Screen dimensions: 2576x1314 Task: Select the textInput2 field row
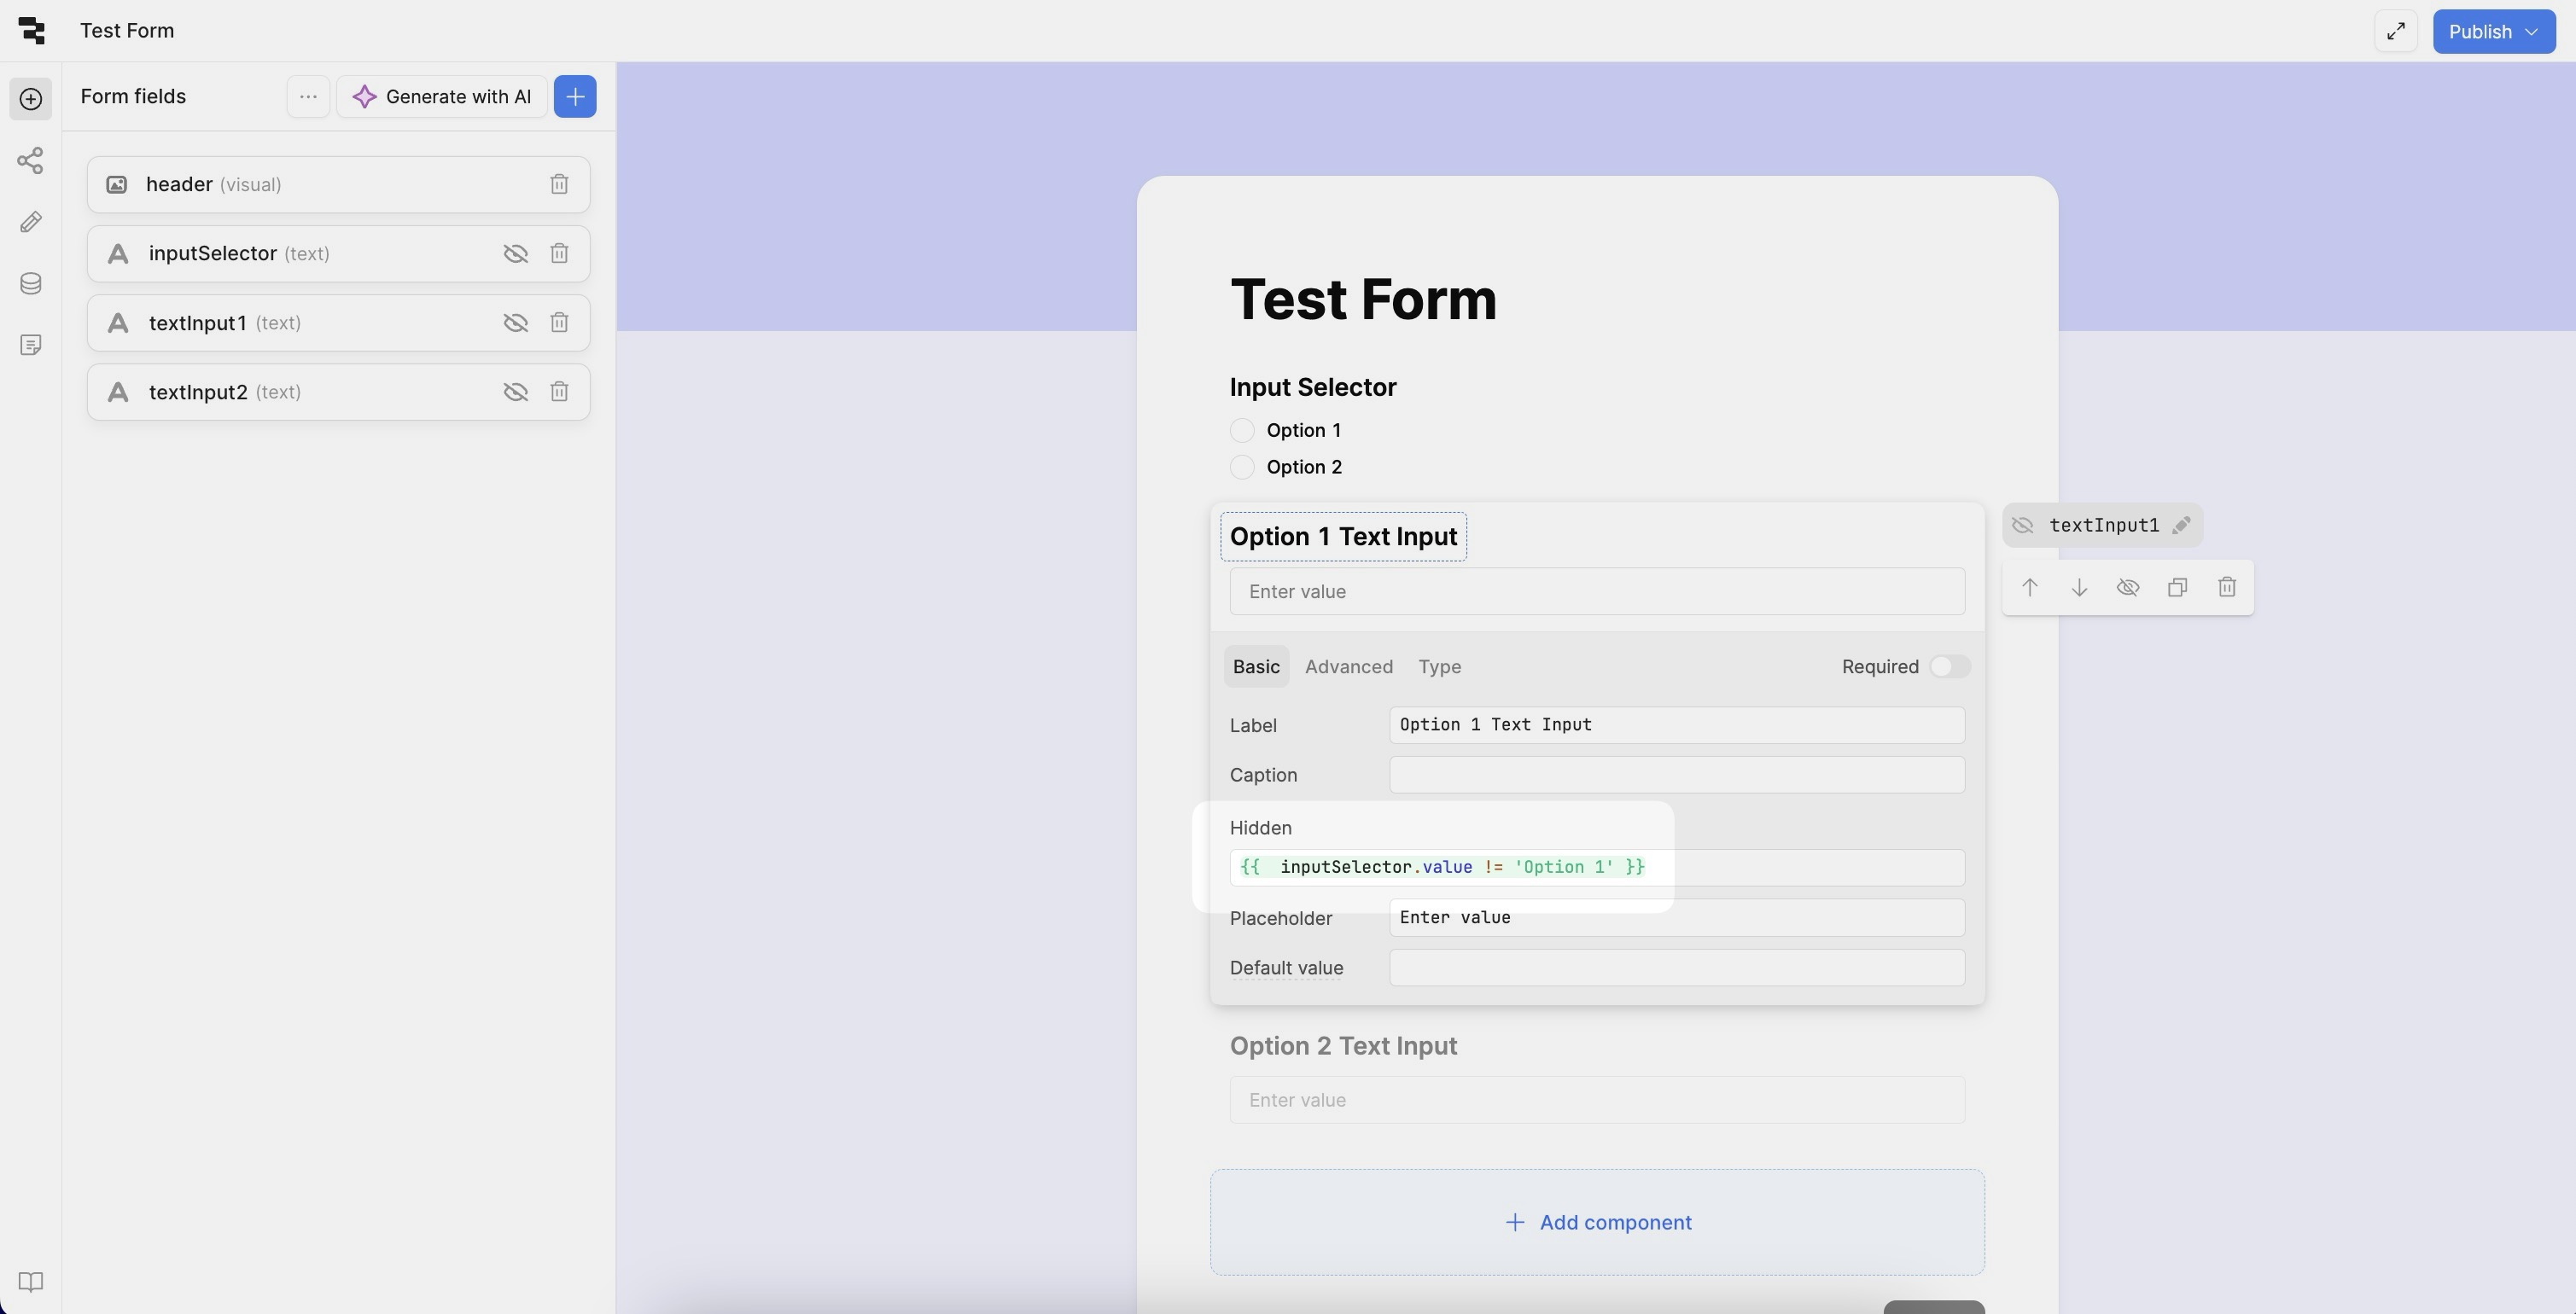point(338,392)
